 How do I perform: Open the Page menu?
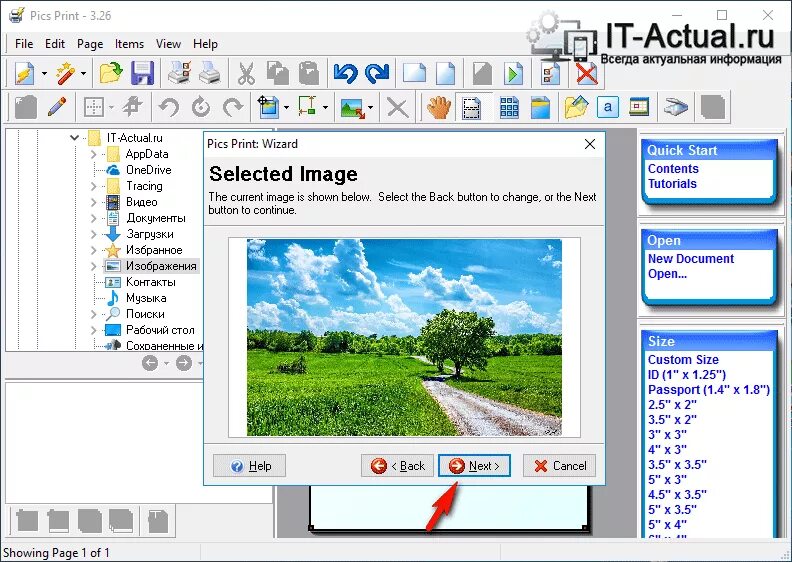[90, 44]
